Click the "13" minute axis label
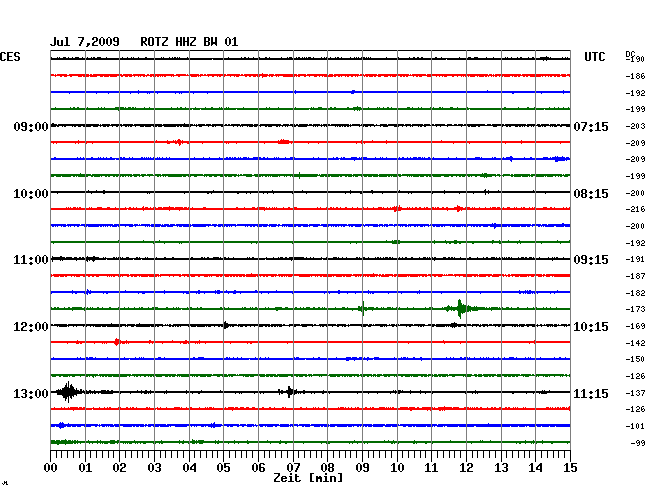The image size is (650, 494). coord(501,467)
